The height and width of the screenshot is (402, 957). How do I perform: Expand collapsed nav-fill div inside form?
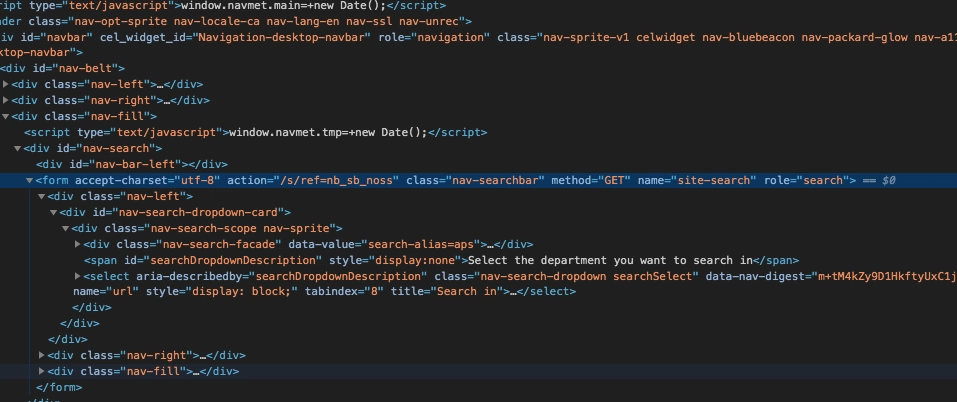tap(41, 371)
